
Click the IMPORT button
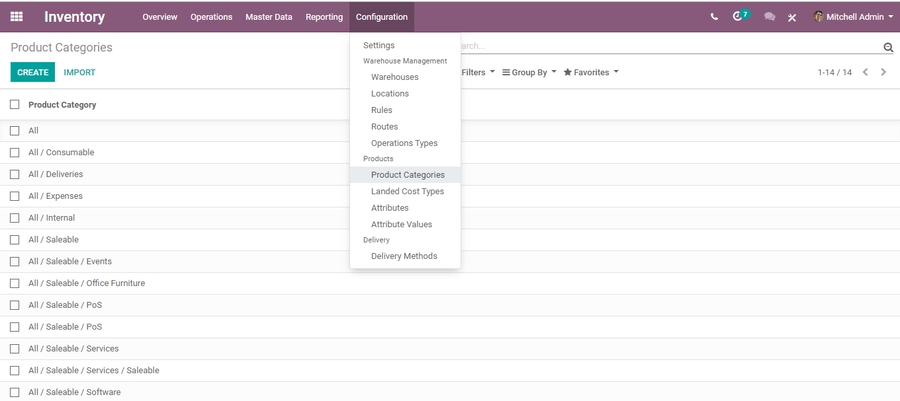80,72
